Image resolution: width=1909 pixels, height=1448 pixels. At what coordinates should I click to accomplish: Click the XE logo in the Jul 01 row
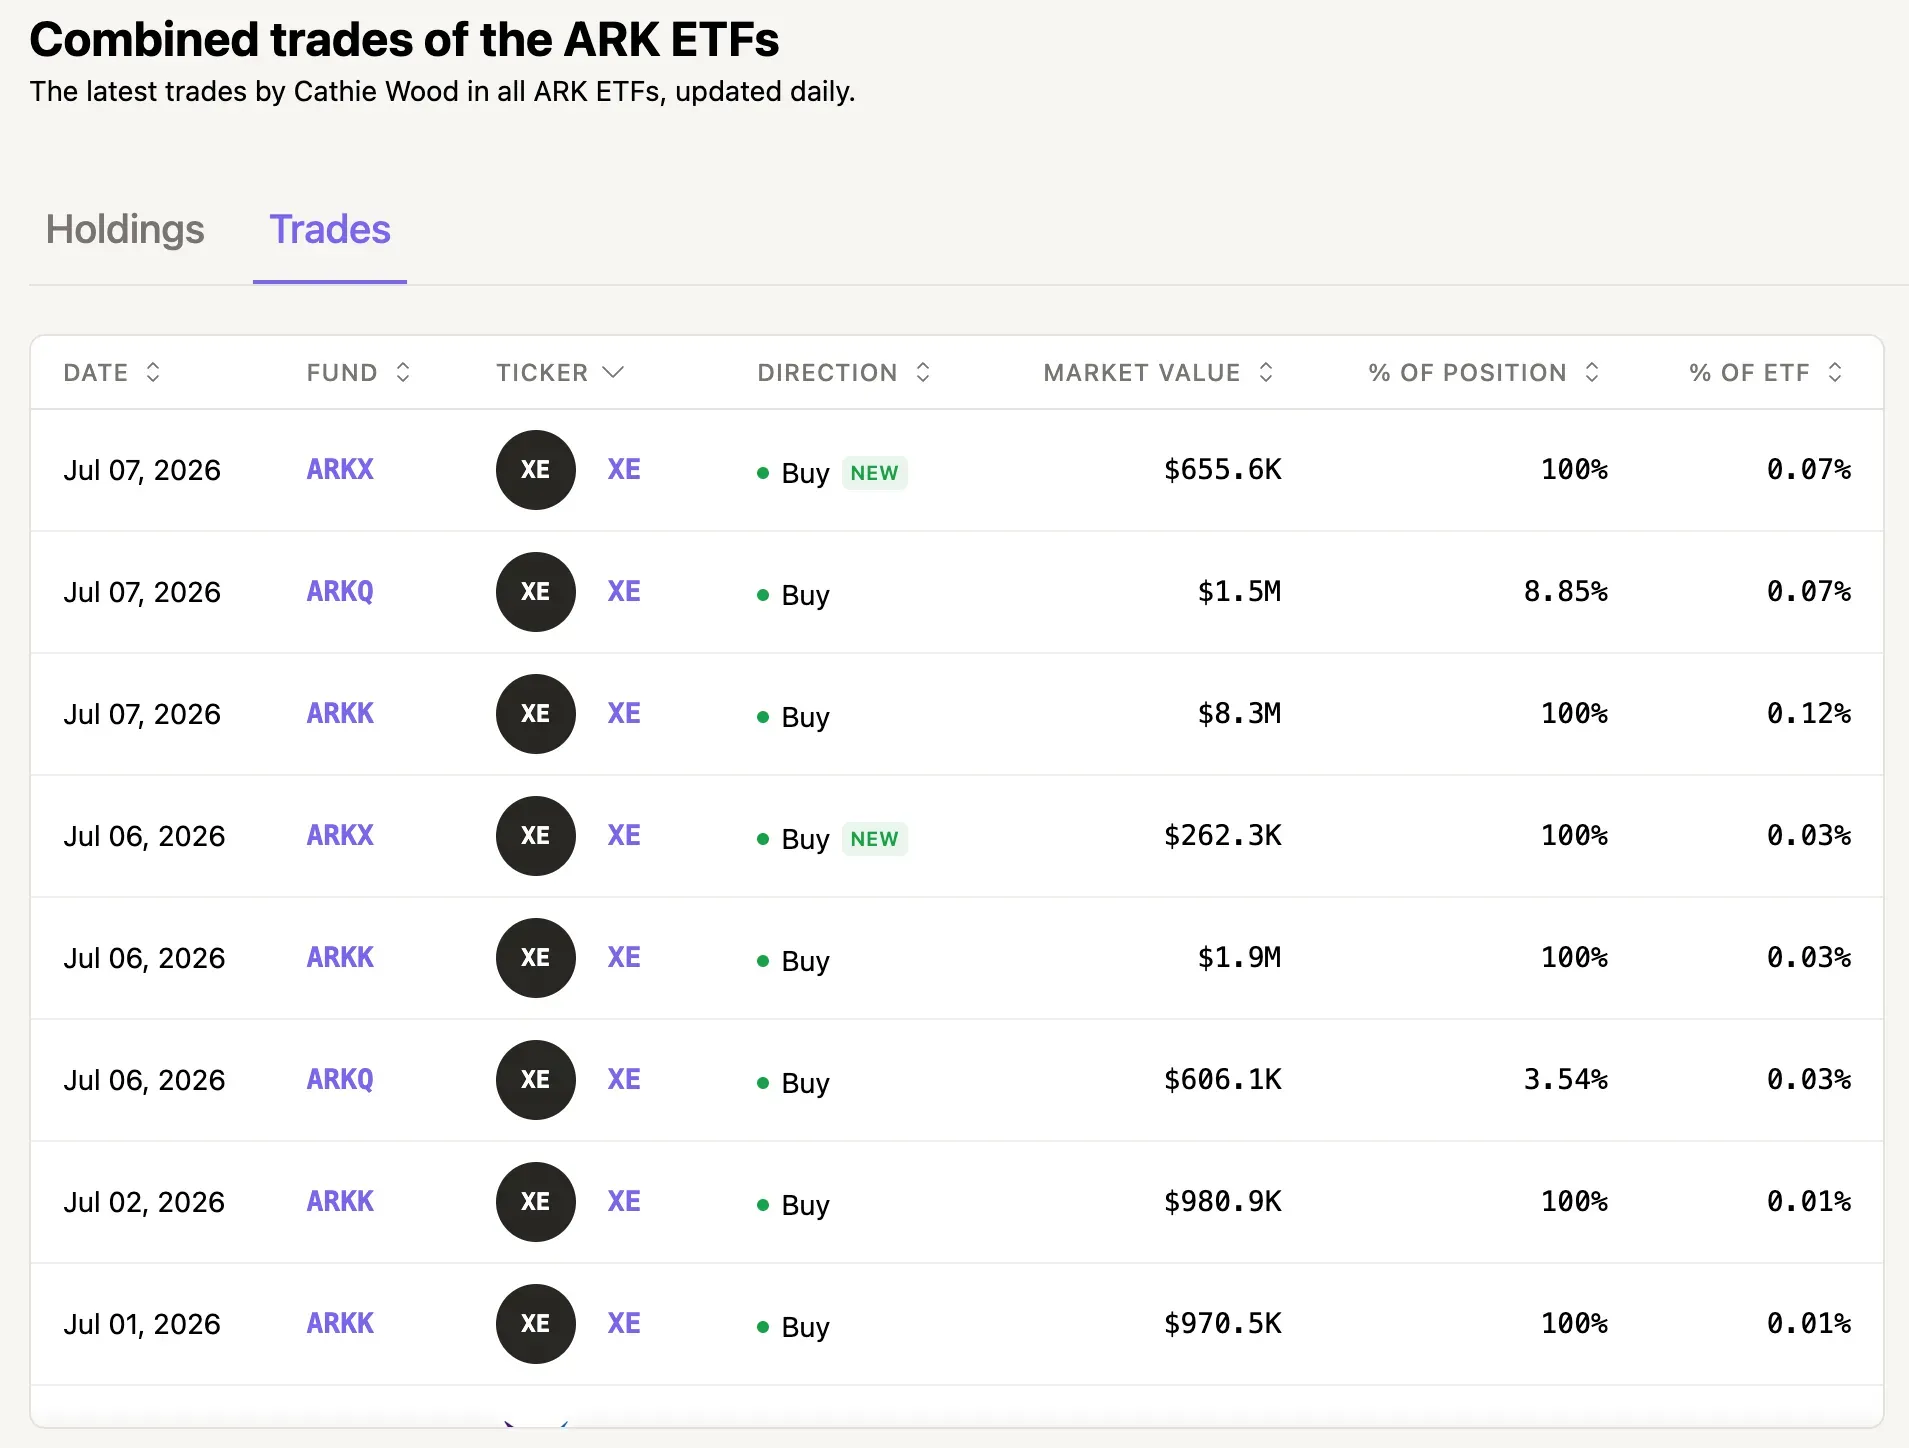[535, 1324]
